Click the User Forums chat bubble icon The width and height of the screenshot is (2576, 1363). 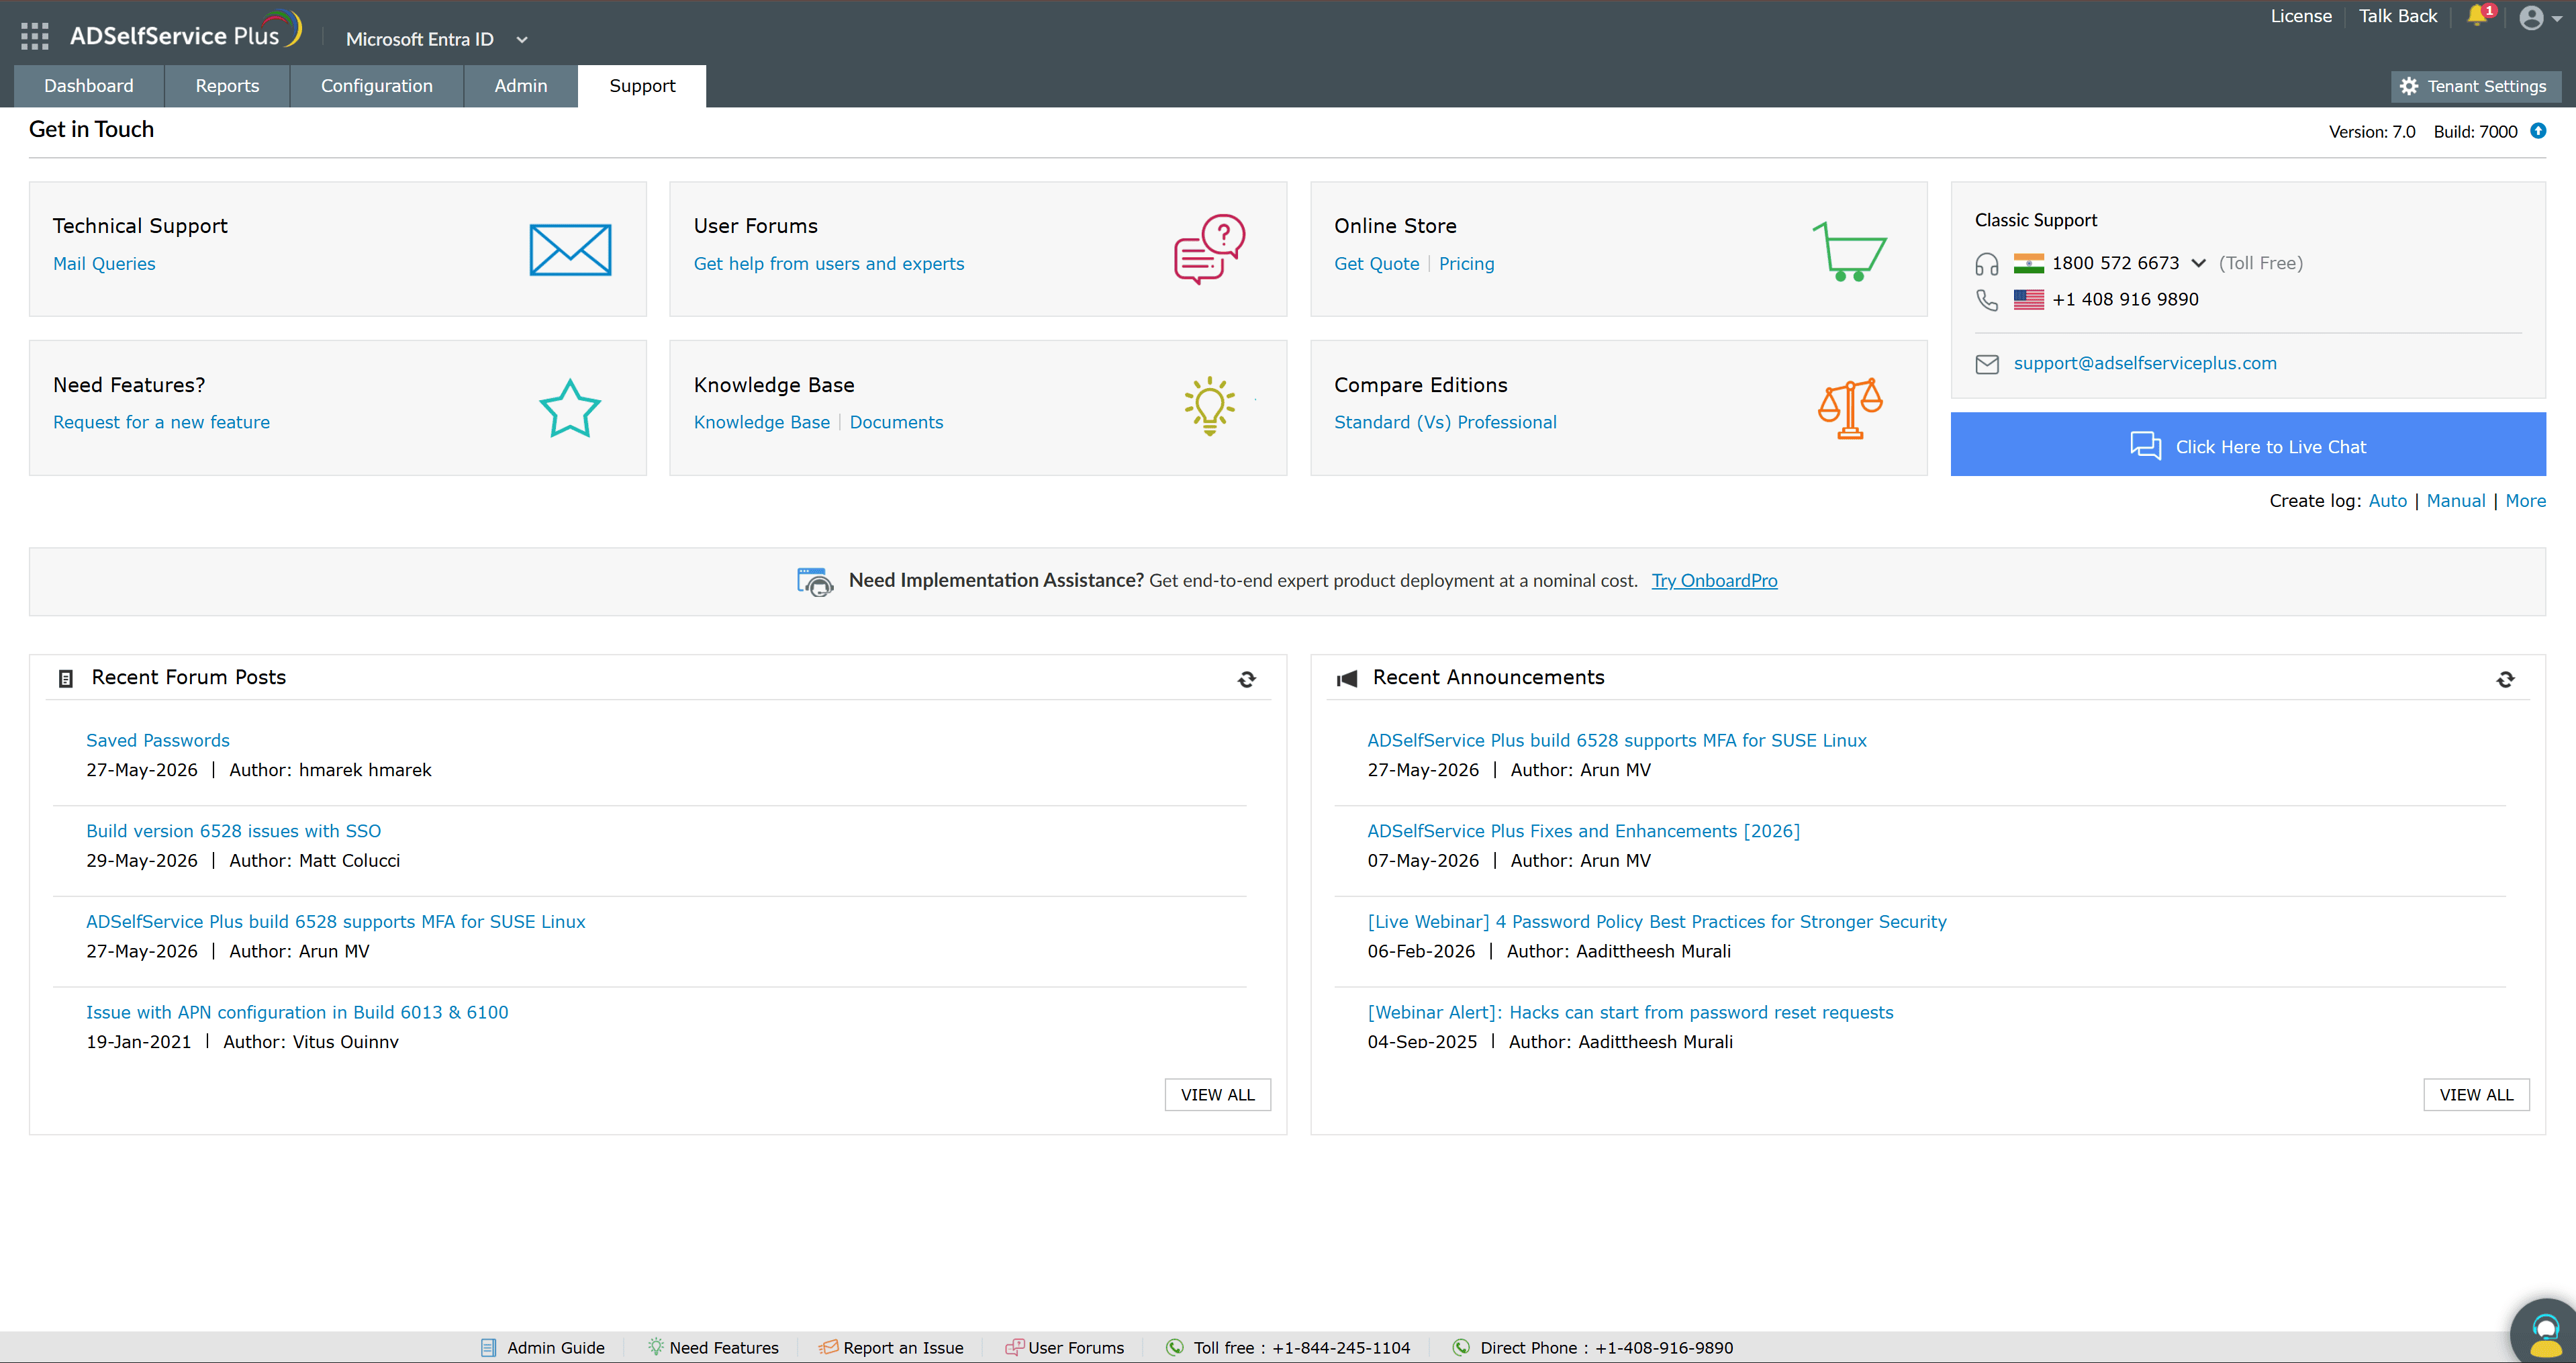click(x=1209, y=249)
